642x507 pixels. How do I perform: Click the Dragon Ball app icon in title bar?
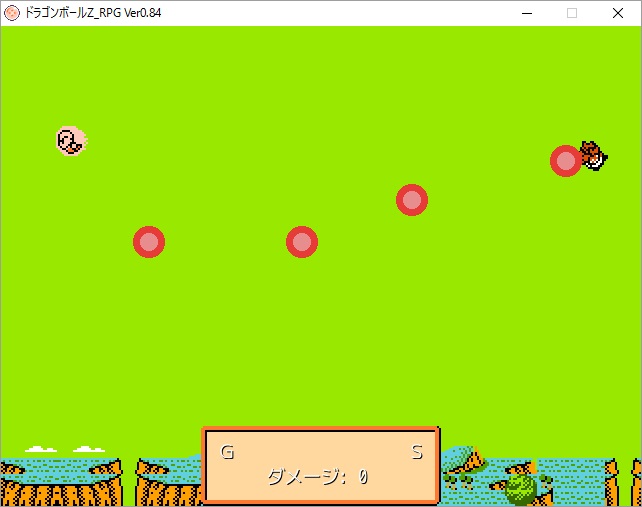pos(12,13)
